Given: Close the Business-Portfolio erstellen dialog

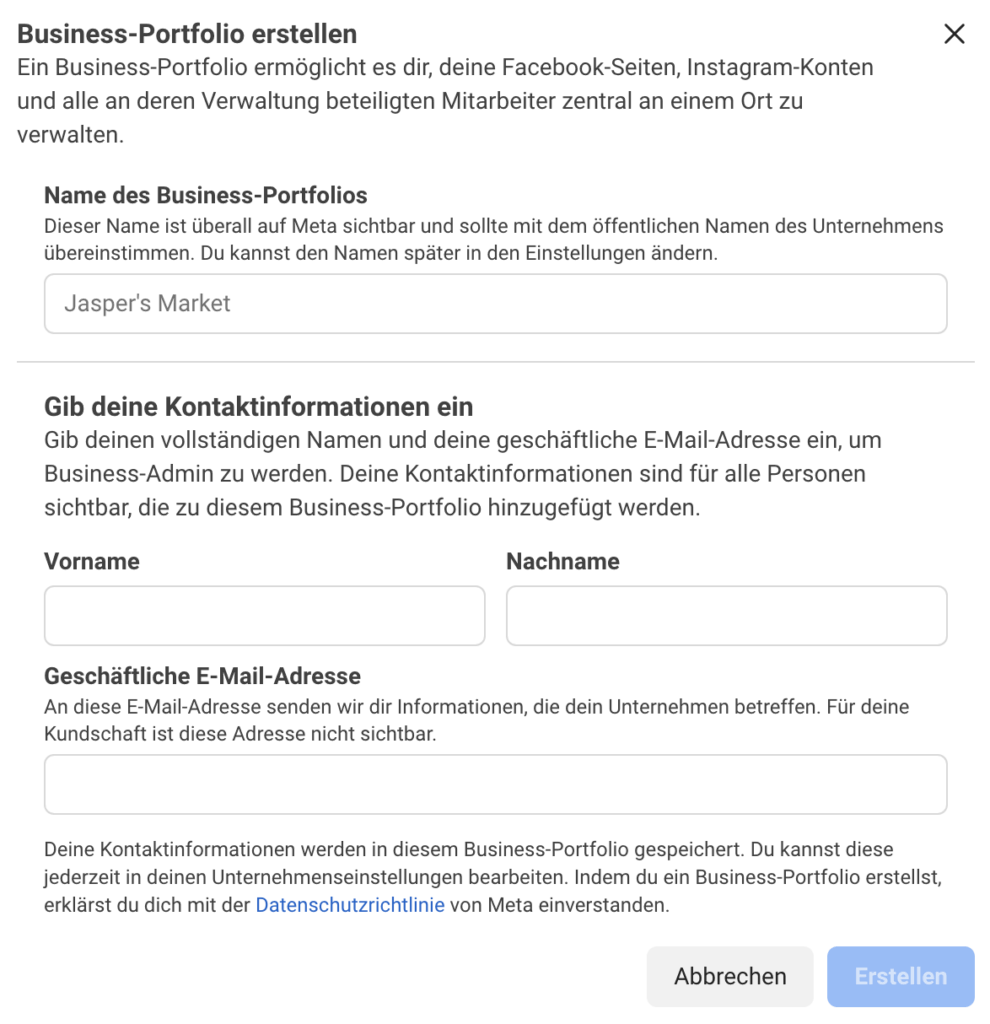Looking at the screenshot, I should tap(954, 35).
